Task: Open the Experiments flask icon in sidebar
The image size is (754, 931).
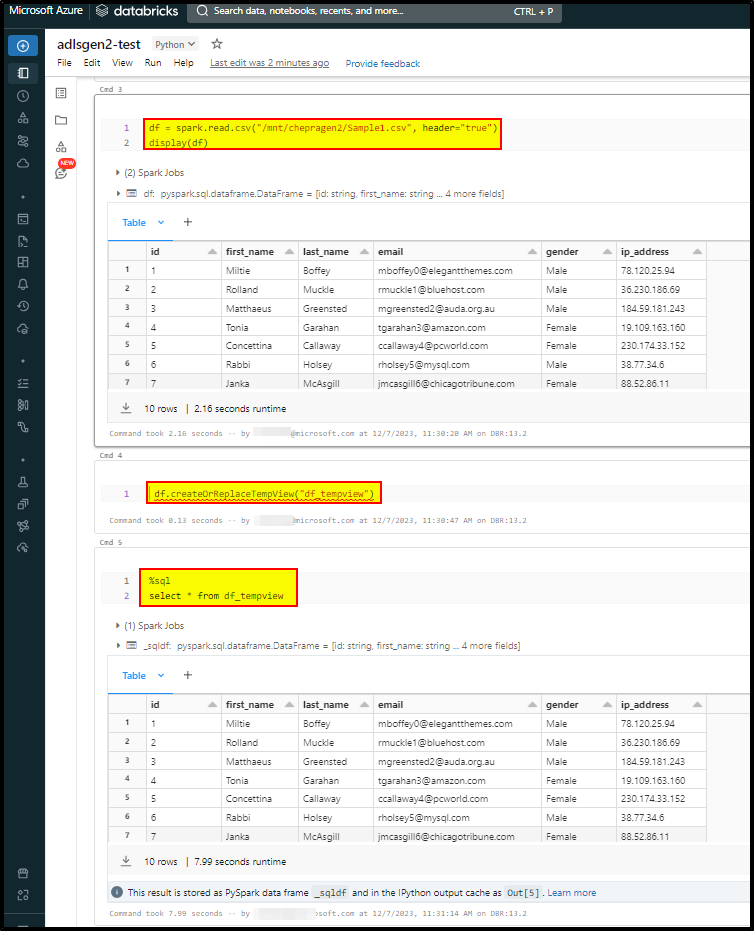Action: (x=23, y=482)
